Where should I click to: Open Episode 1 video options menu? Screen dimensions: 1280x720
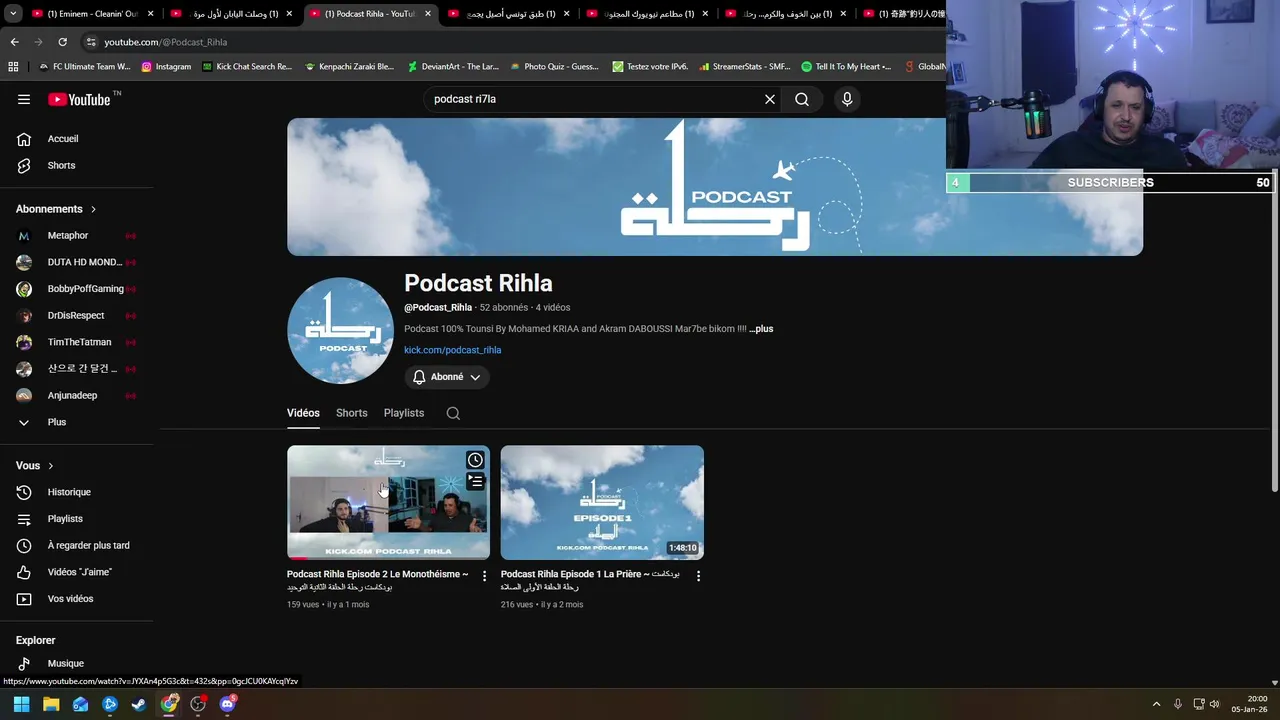698,576
